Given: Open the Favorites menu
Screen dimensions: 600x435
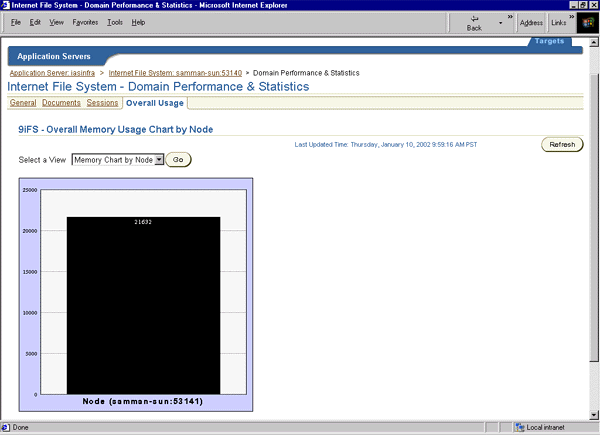Looking at the screenshot, I should click(x=85, y=22).
